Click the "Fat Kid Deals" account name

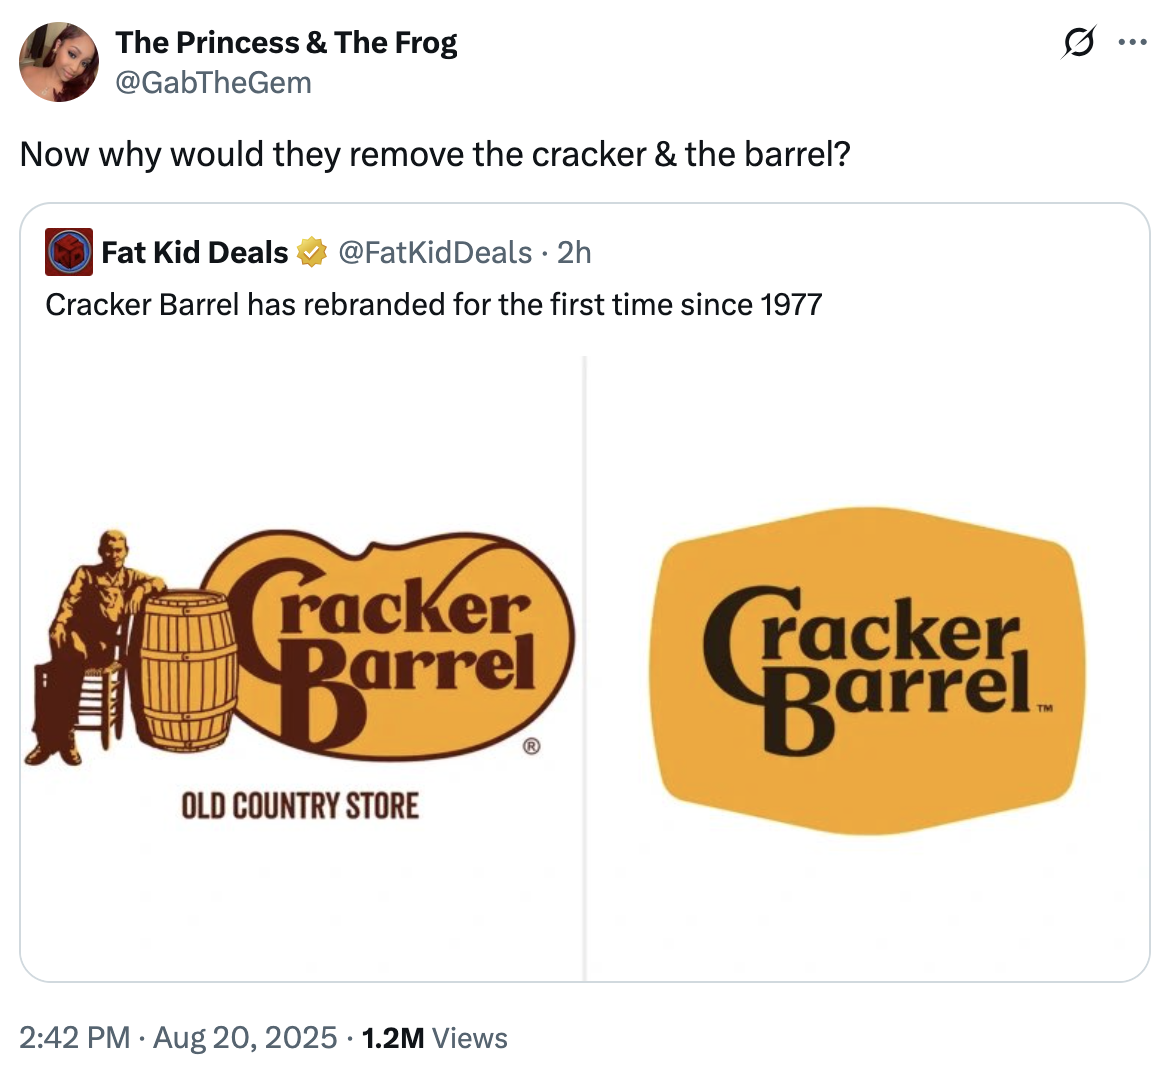pos(195,253)
